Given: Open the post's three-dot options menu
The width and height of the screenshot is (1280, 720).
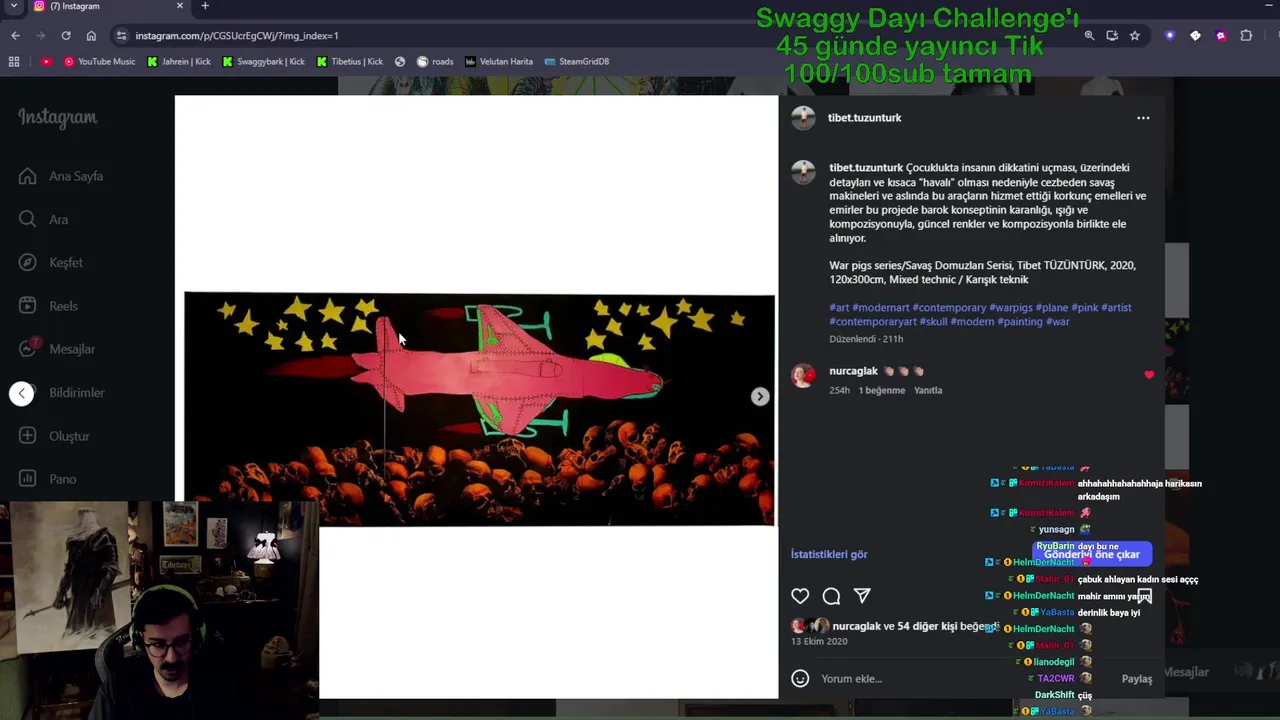Looking at the screenshot, I should (x=1143, y=118).
